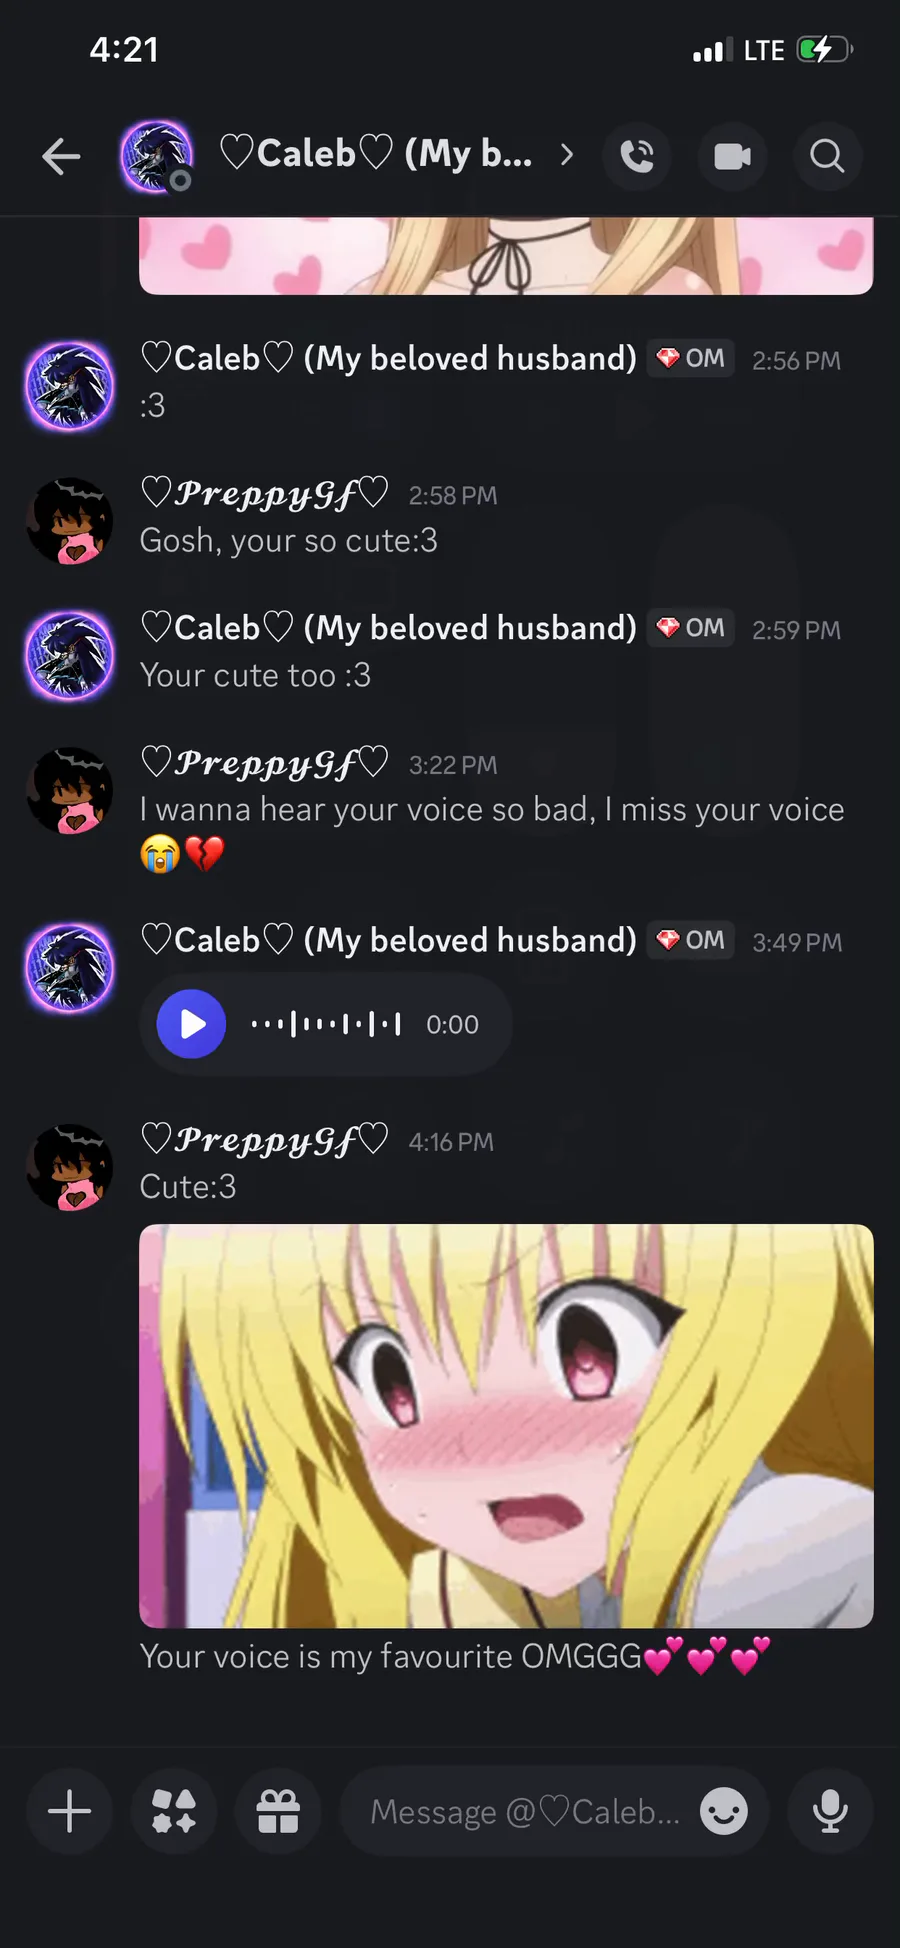The image size is (900, 1948).
Task: Tap the microphone voice message button
Action: (x=830, y=1811)
